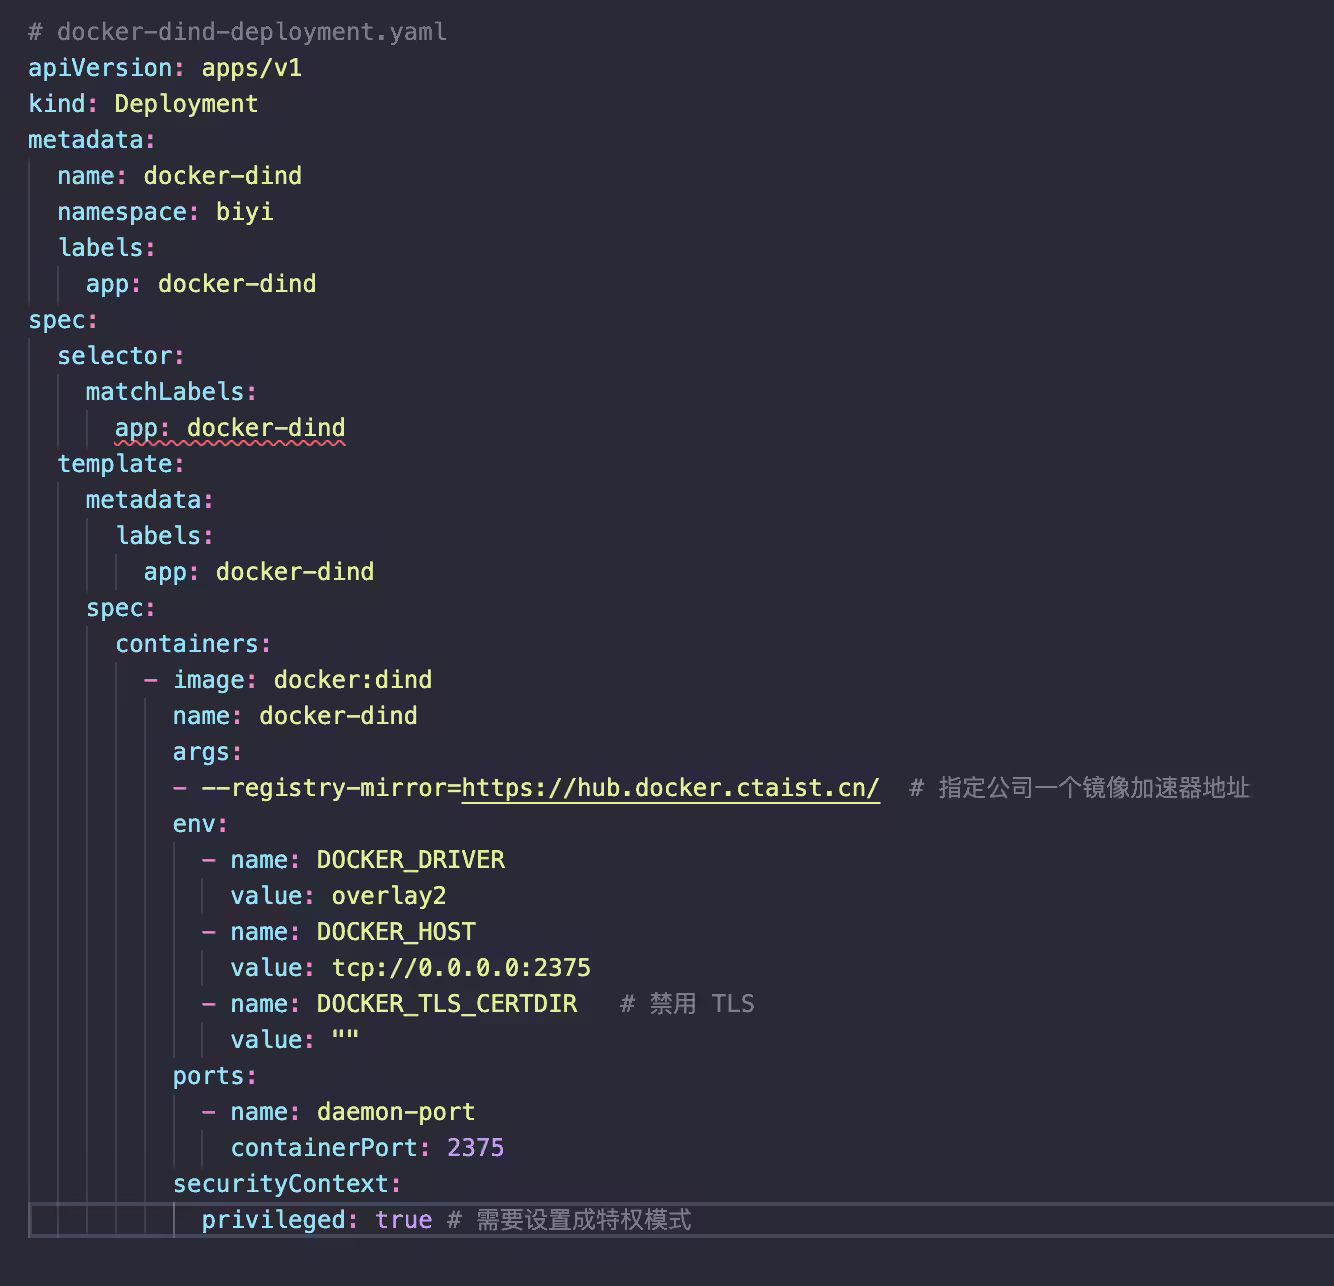This screenshot has width=1334, height=1286.
Task: Click the tcp://0.0.0.0:2375 value
Action: (461, 968)
